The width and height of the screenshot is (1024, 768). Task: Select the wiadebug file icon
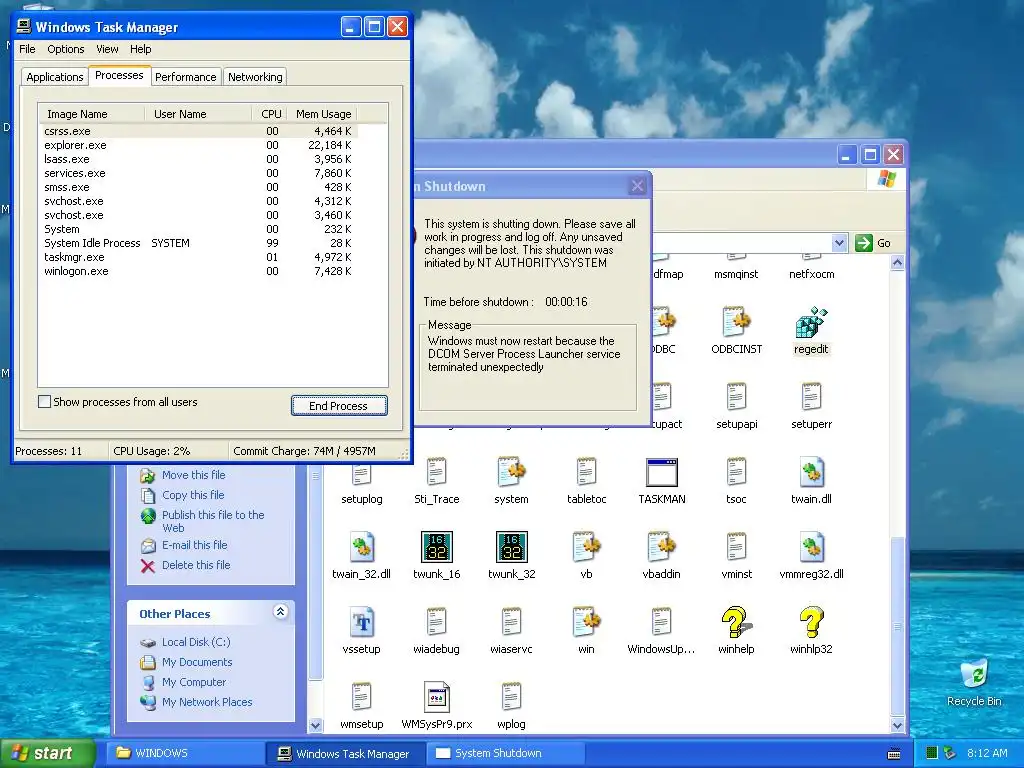[x=436, y=622]
